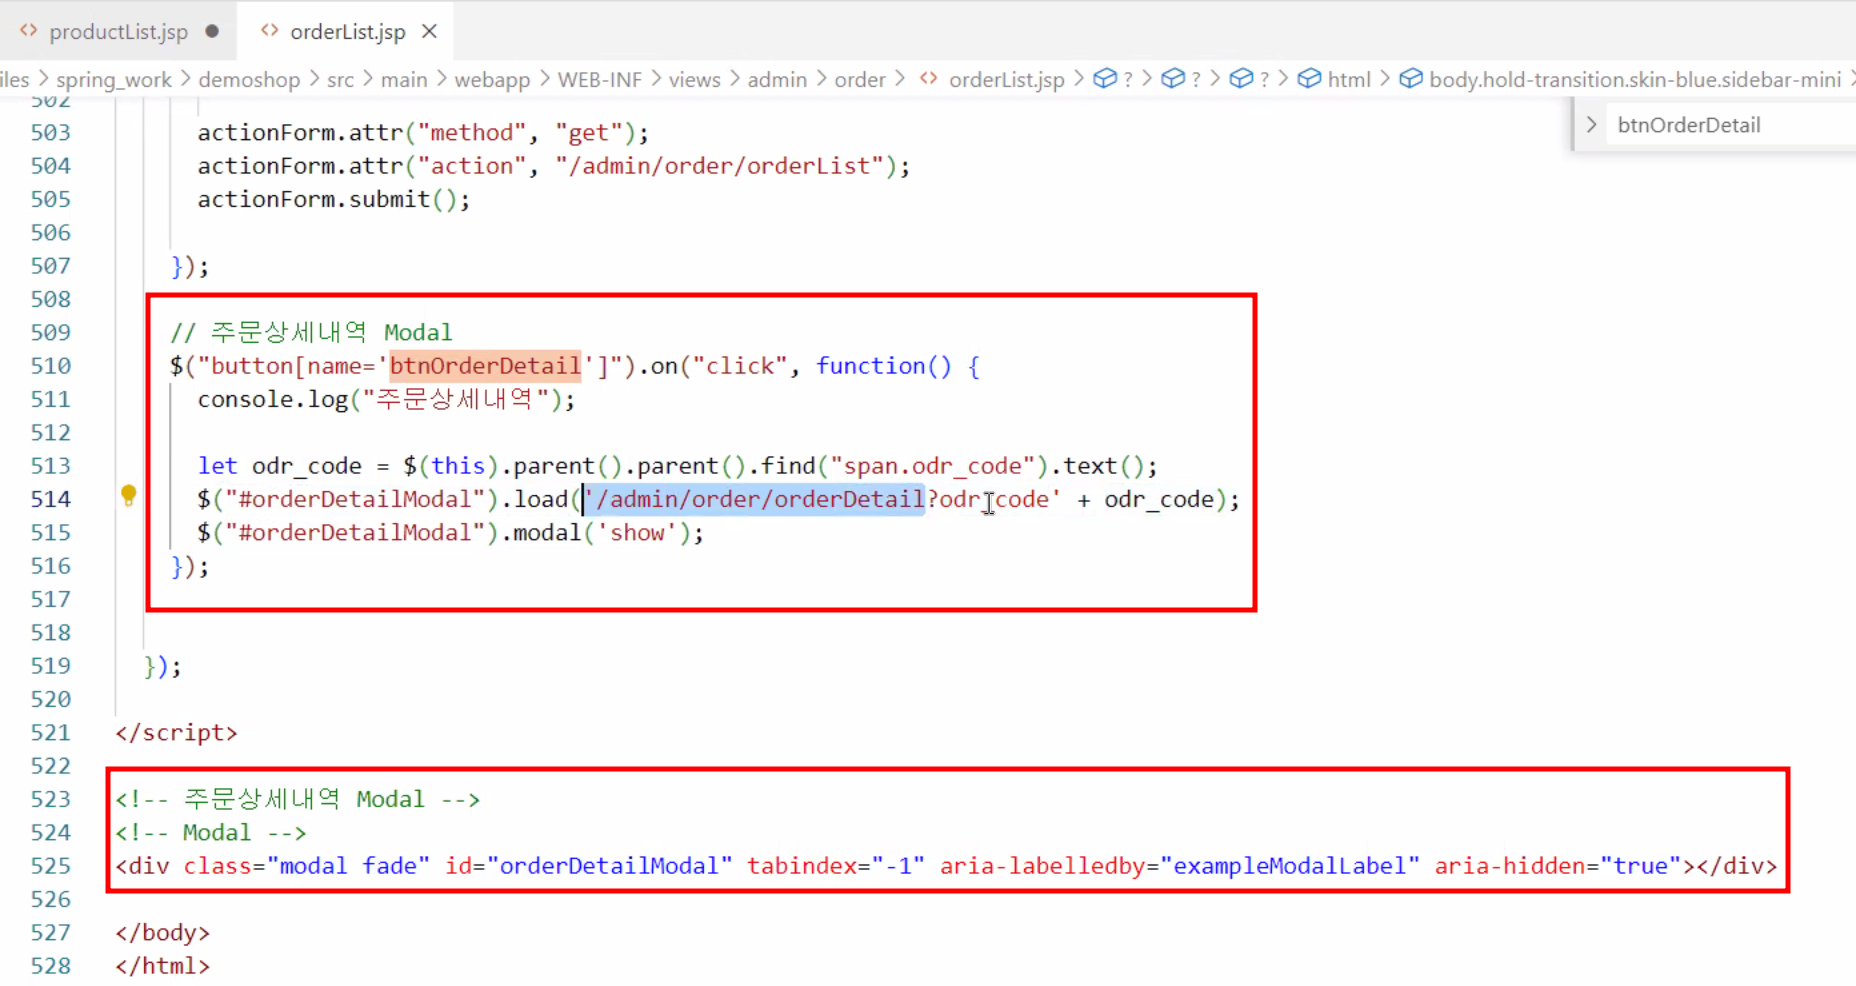Open orderList.jsp breadcrumb segment

tap(1006, 79)
